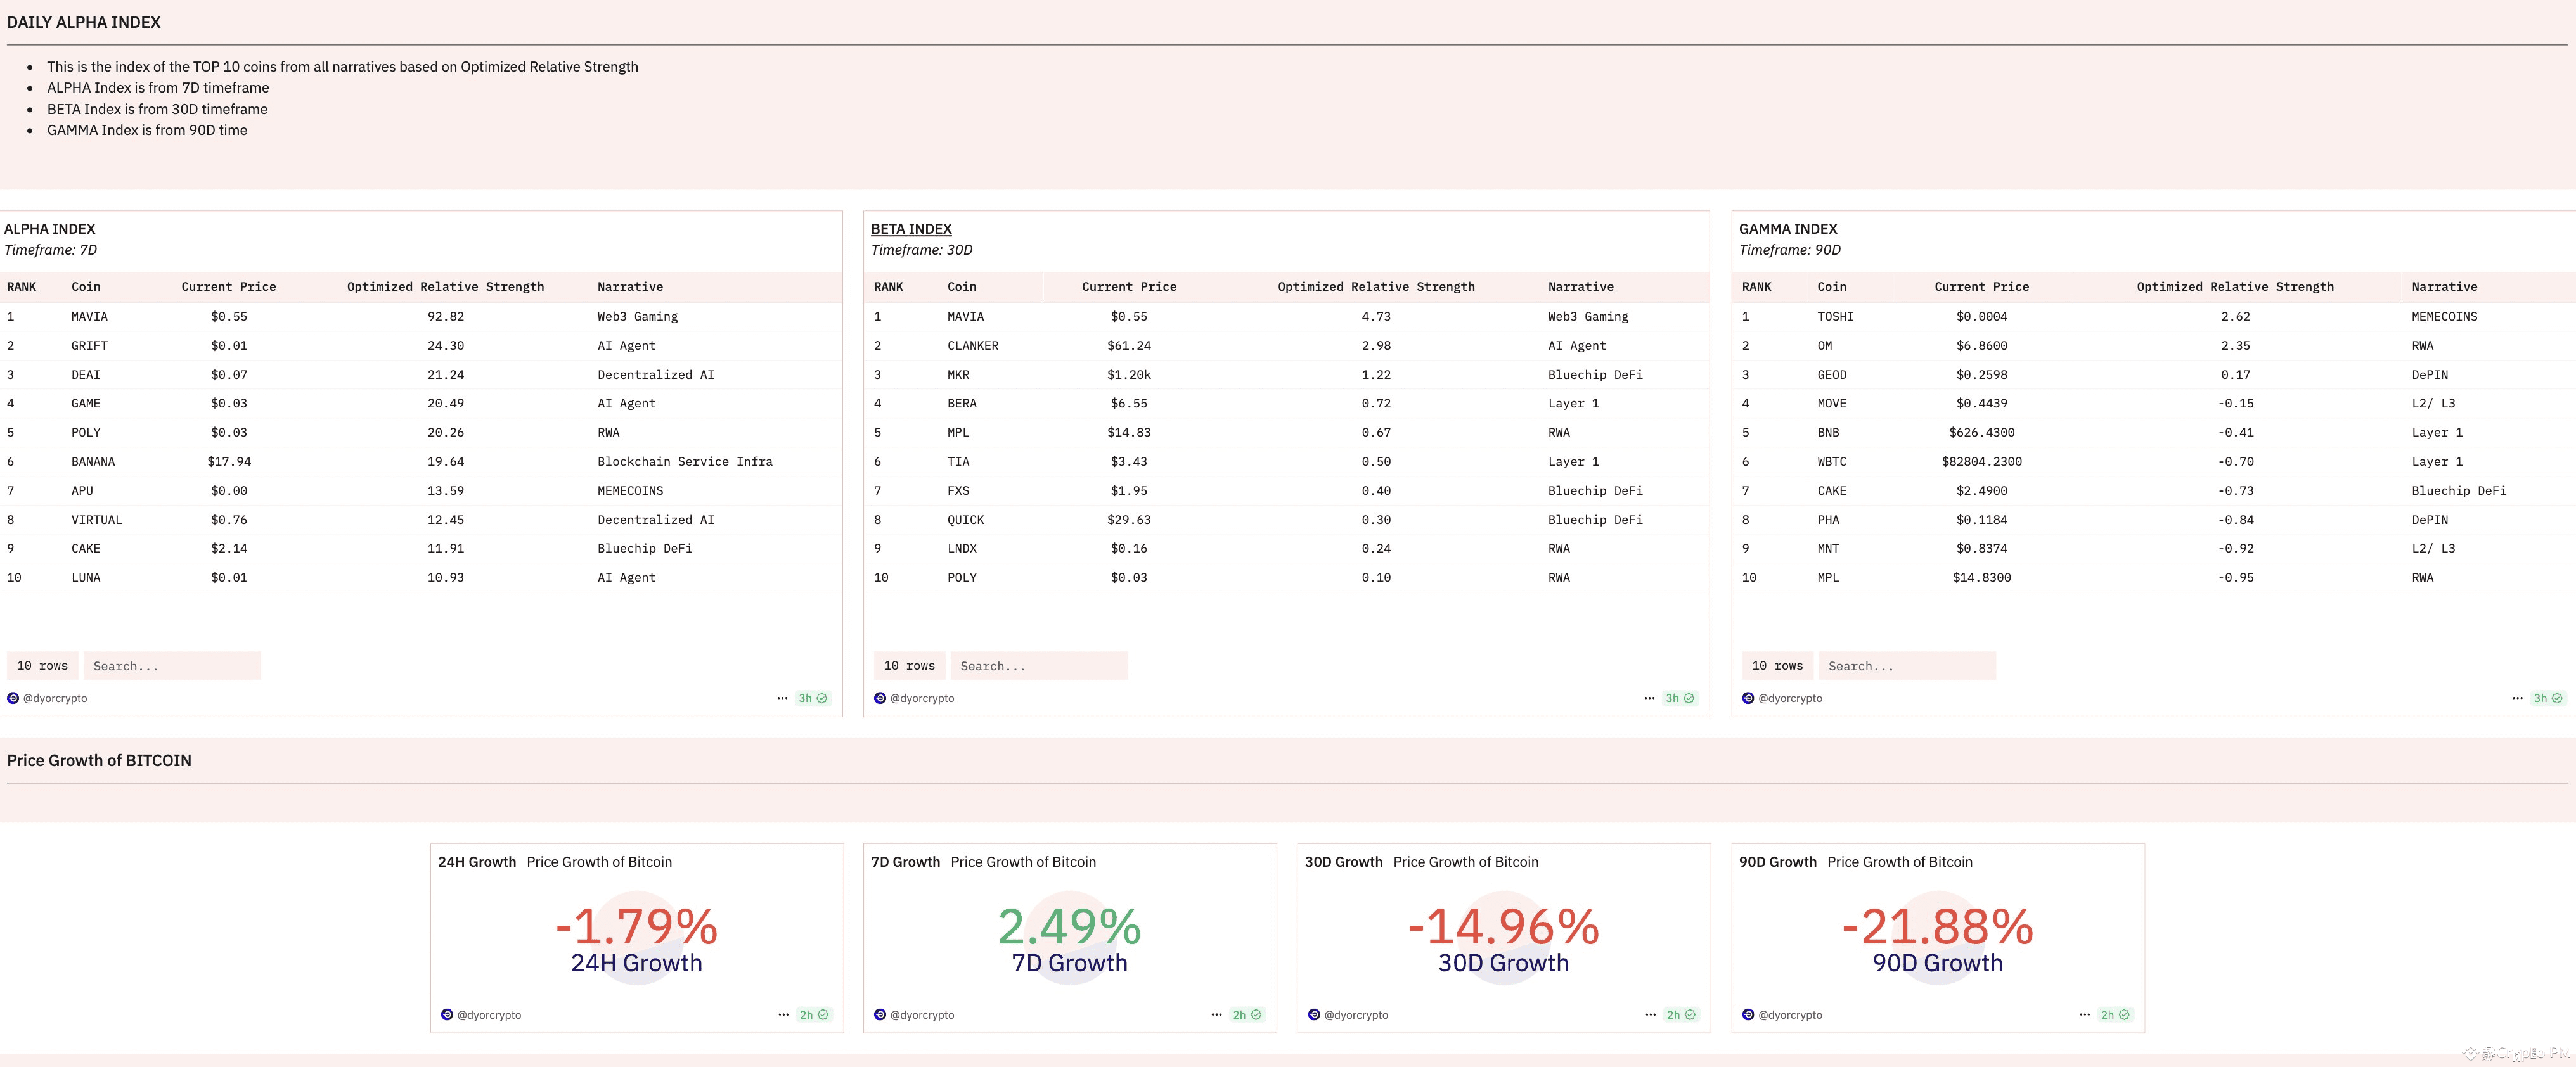Click the 2h refresh badge on 24H Growth
Screen dimensions: 2576x1067
click(x=813, y=1014)
